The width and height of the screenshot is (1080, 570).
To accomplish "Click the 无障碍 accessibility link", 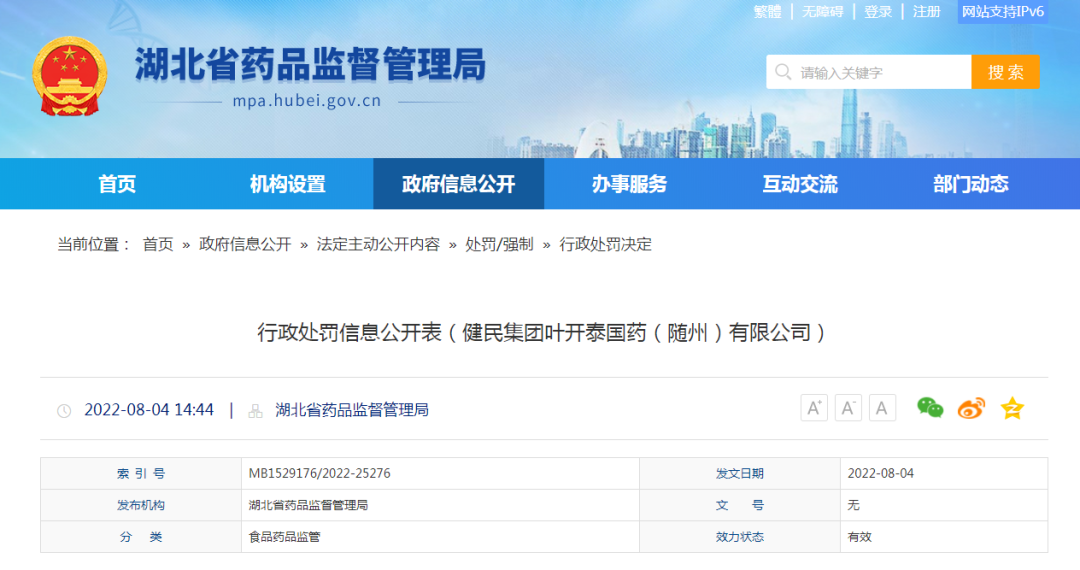I will pos(822,12).
